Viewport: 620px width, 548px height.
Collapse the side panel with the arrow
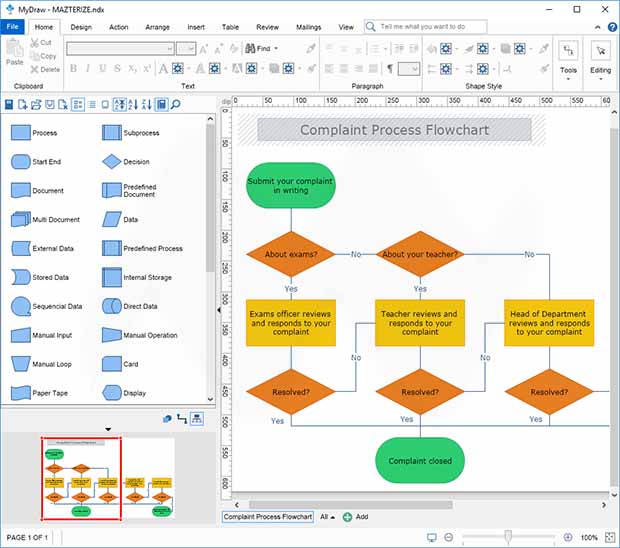(x=219, y=310)
